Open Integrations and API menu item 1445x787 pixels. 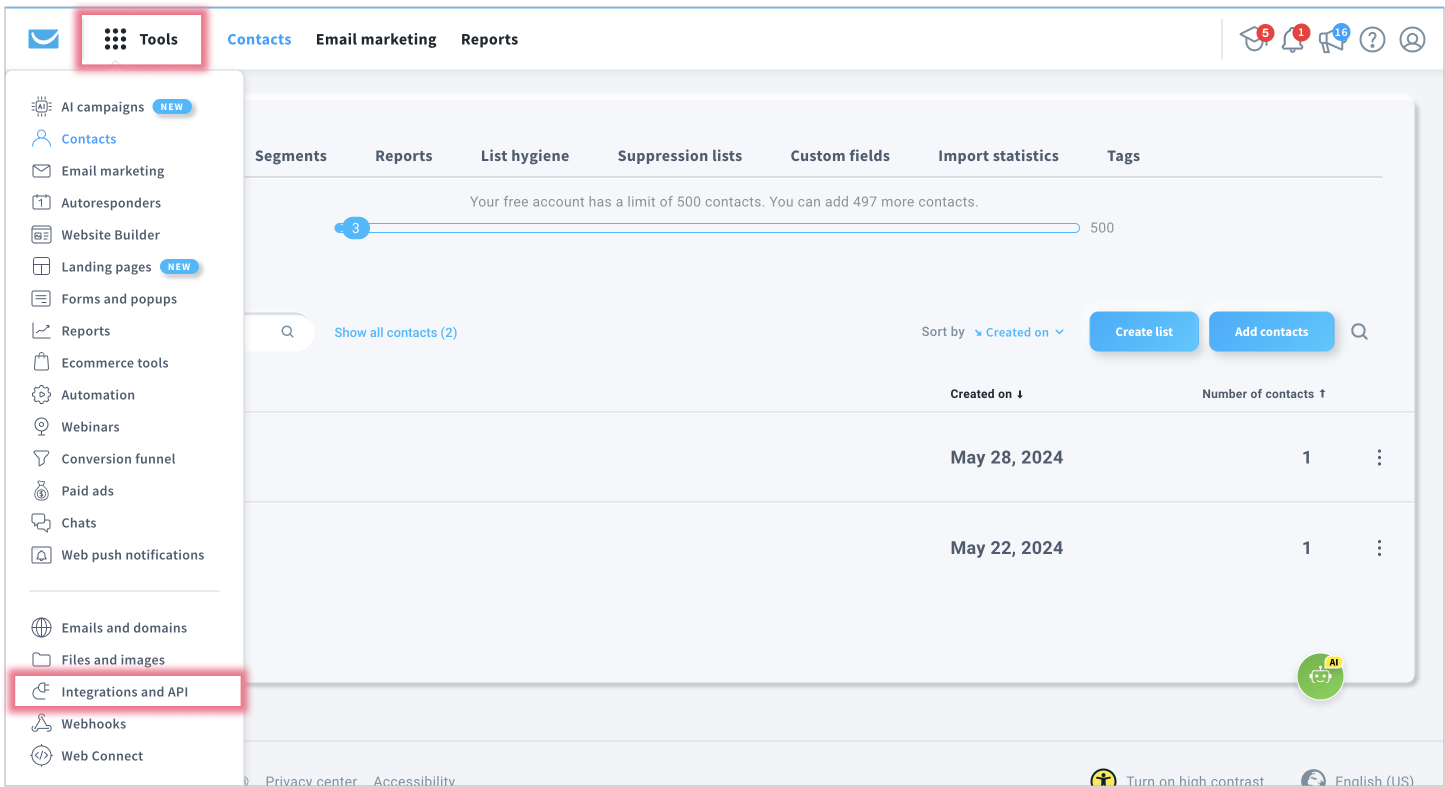[127, 692]
